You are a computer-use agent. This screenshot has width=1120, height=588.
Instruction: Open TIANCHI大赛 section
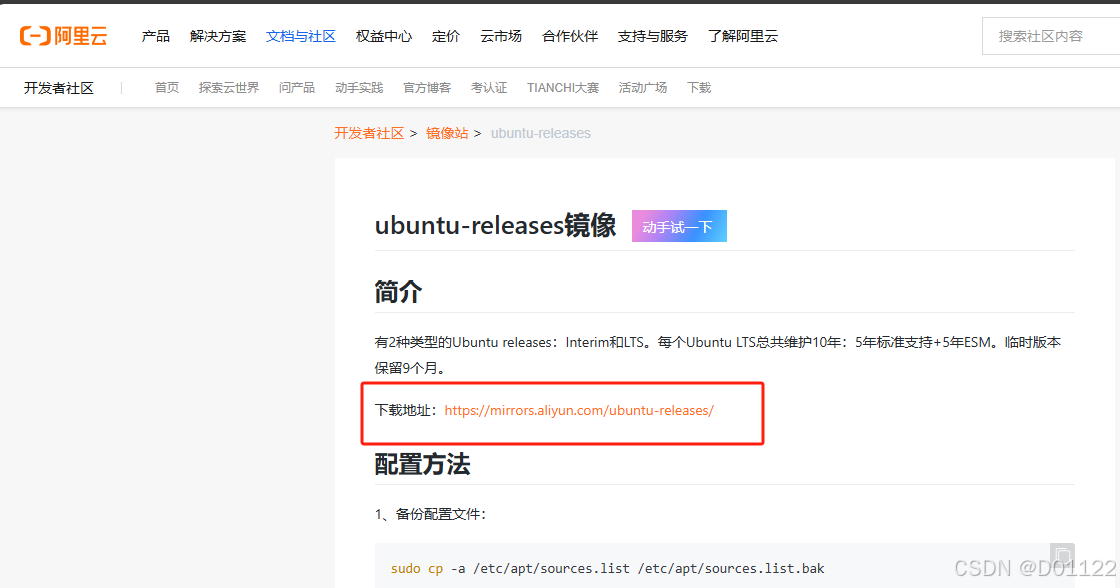click(563, 88)
